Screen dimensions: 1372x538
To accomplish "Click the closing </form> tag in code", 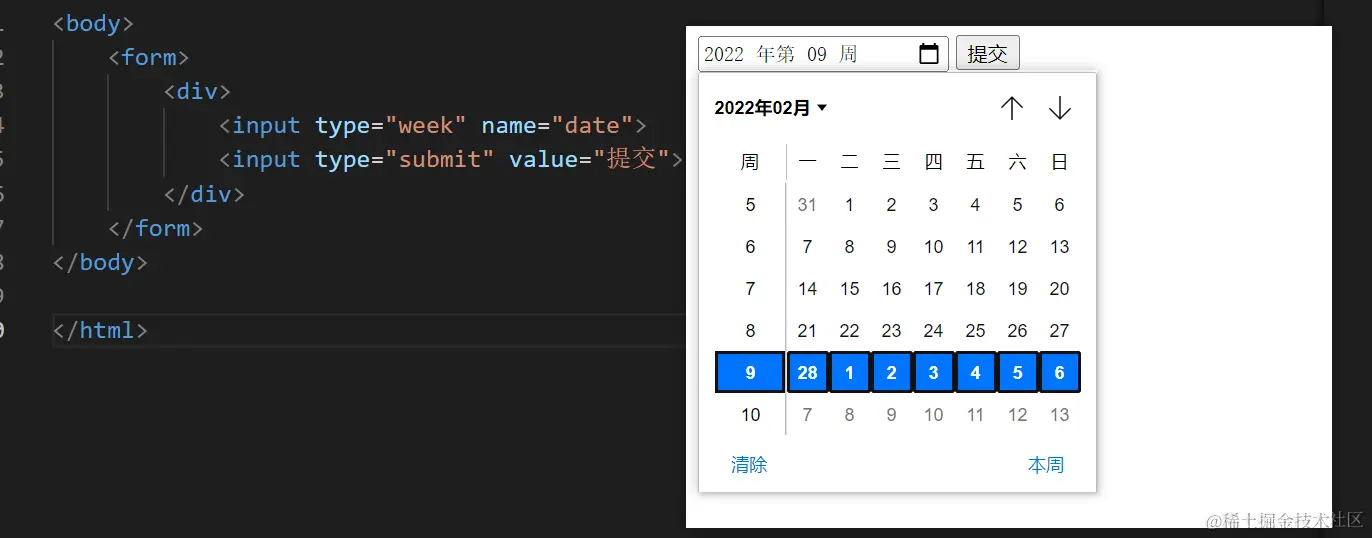I will coord(156,228).
